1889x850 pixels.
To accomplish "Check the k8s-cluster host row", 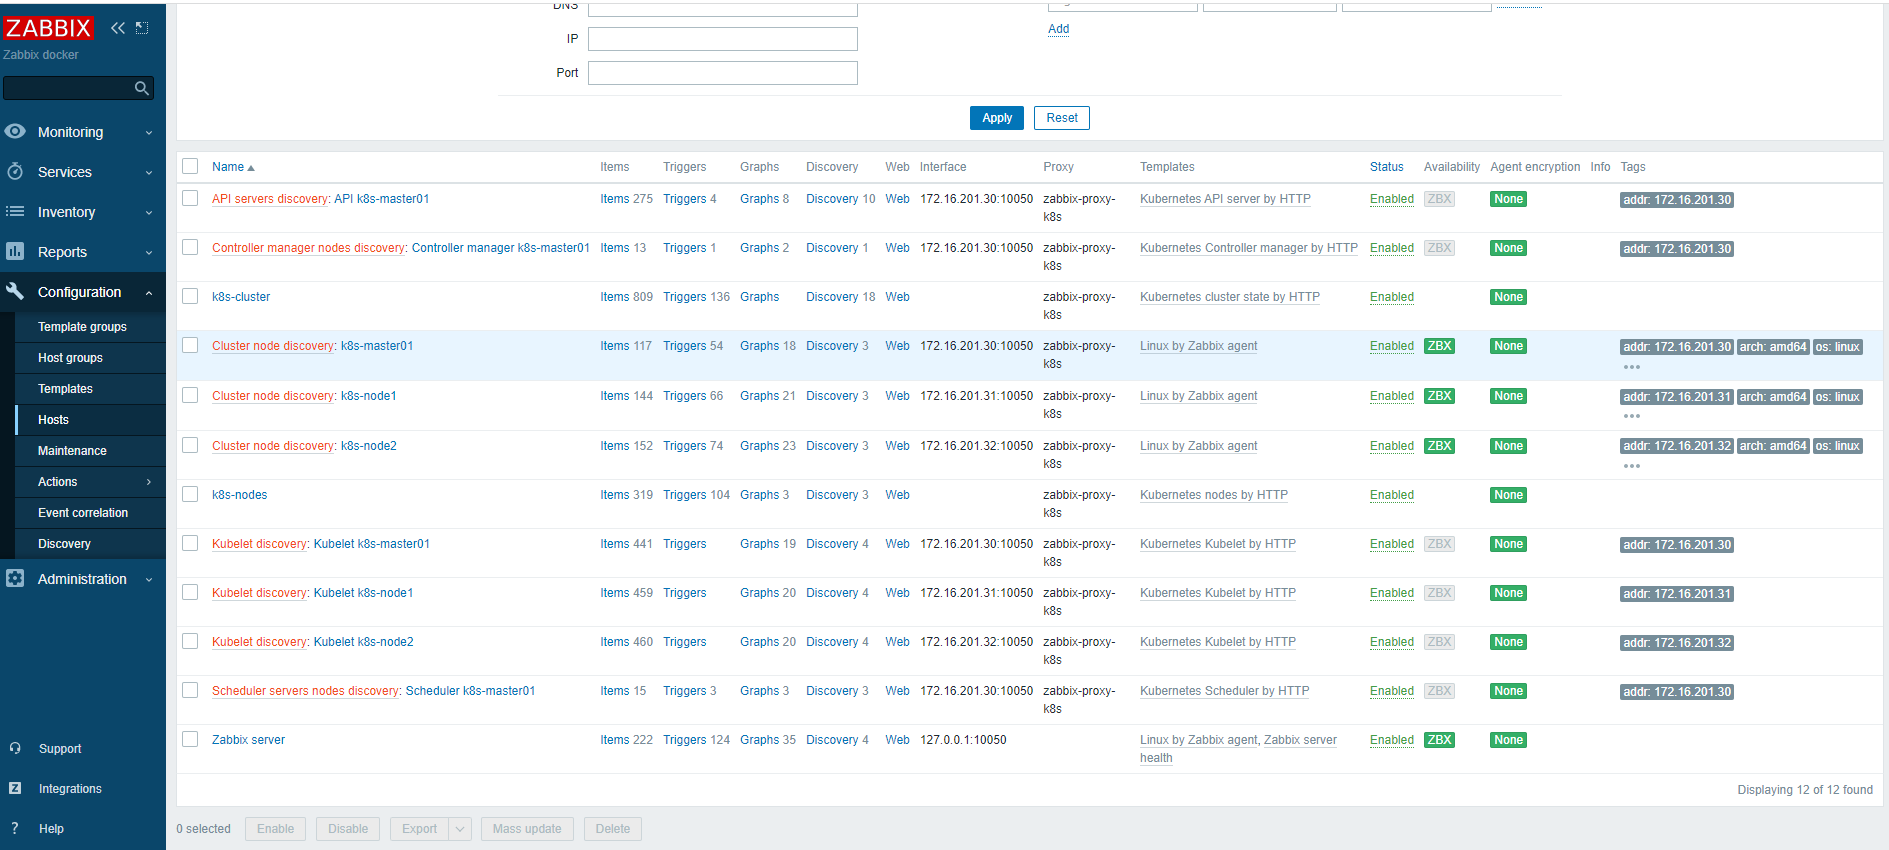I will (190, 296).
